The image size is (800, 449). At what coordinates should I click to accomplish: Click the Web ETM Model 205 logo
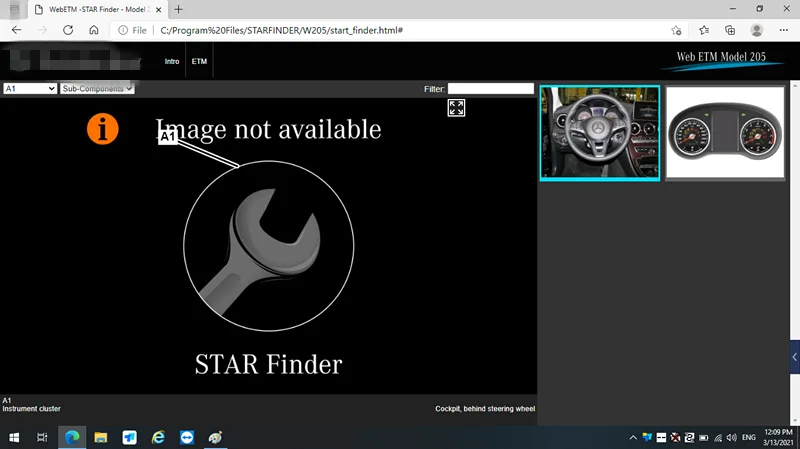coord(721,60)
